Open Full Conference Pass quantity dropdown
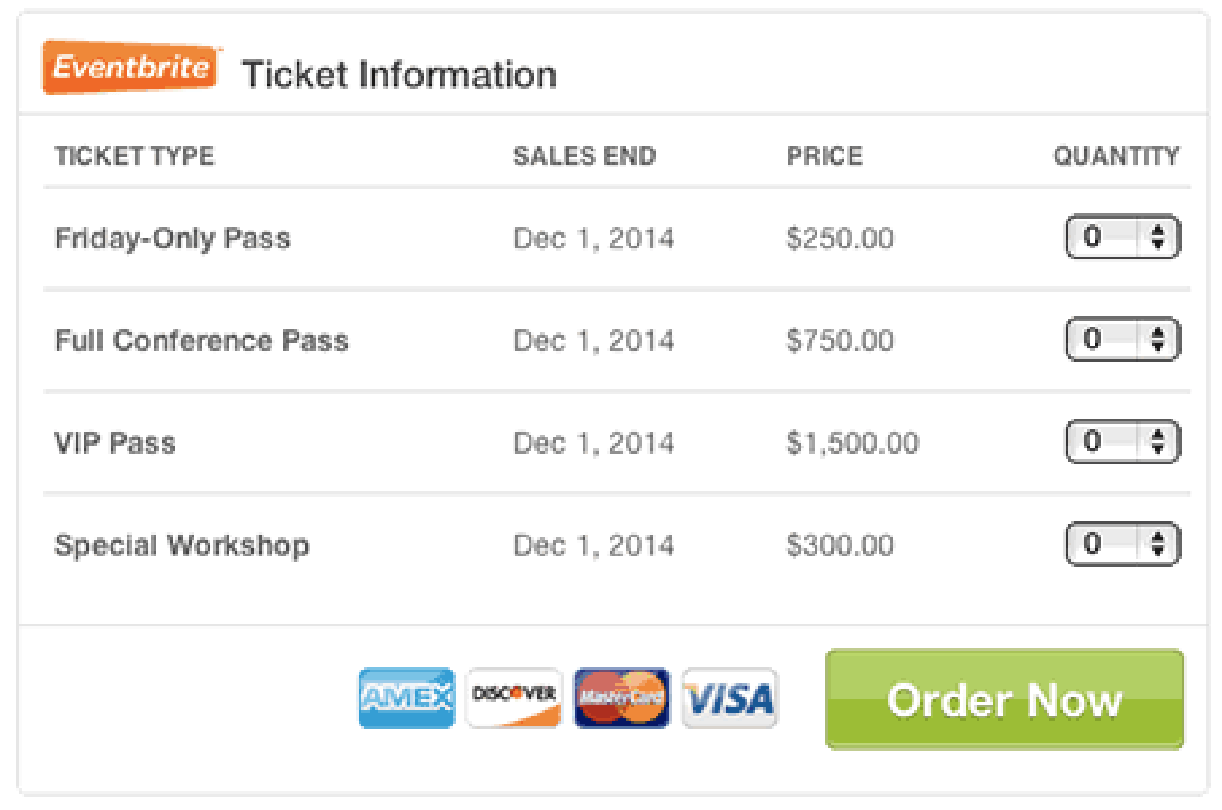Screen dimensions: 1222x810 coord(1123,340)
